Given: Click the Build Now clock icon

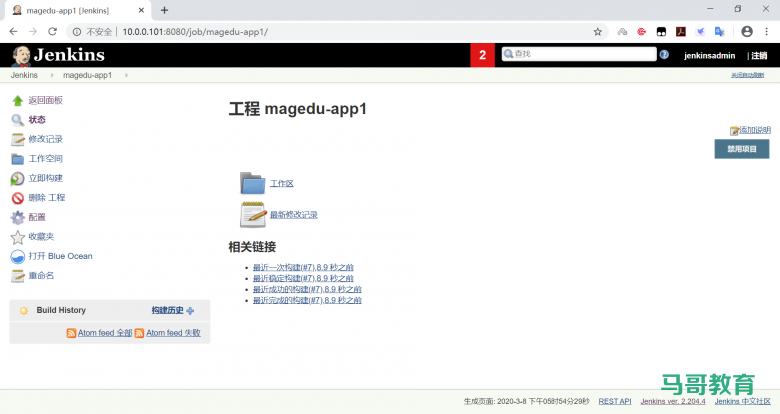Looking at the screenshot, I should coord(17,178).
